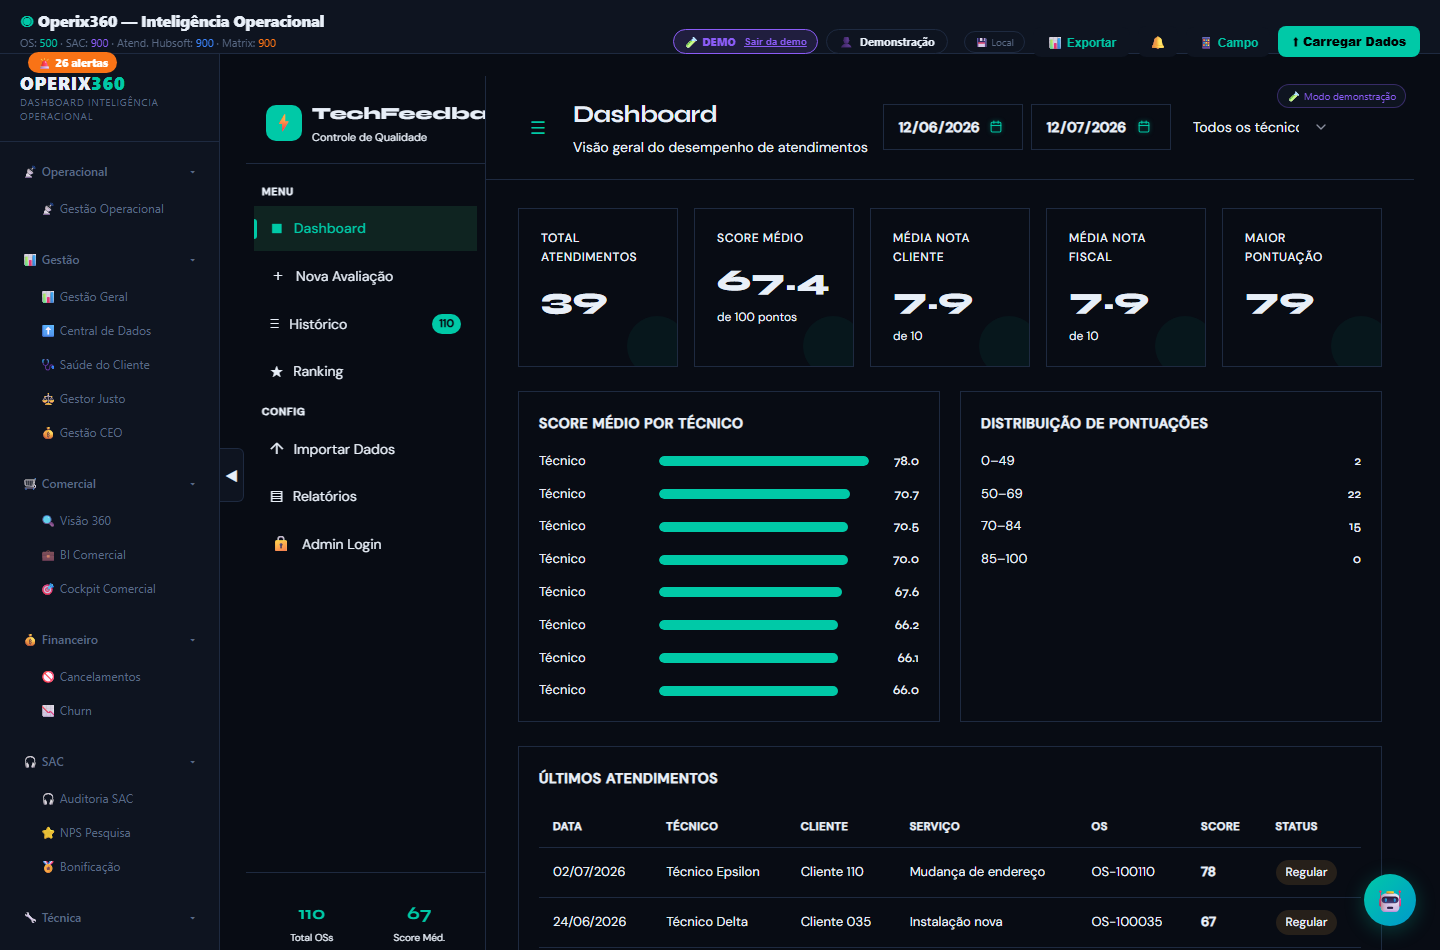Select Ranking in the menu
Screen dimensions: 1440x950
click(x=365, y=371)
